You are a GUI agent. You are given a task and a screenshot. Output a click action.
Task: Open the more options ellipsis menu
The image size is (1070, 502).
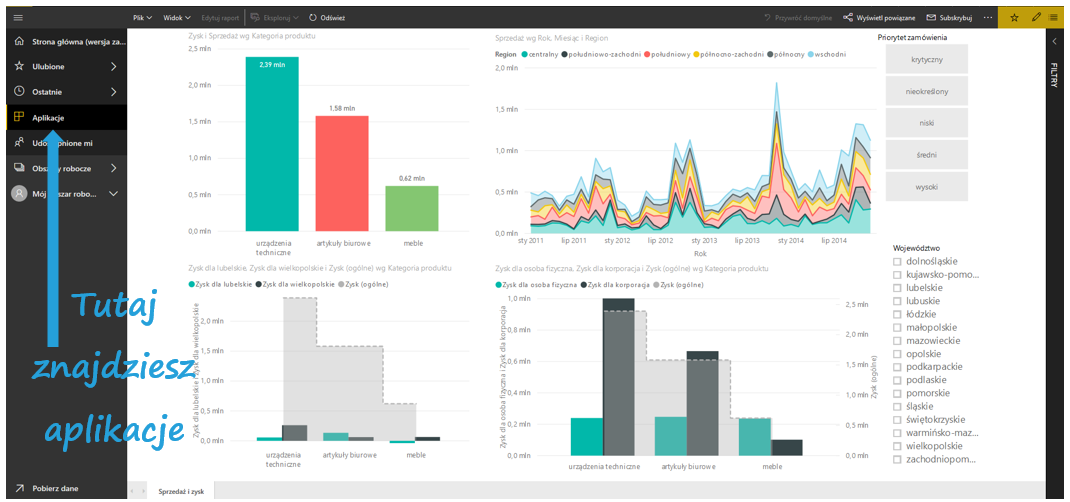(x=988, y=17)
